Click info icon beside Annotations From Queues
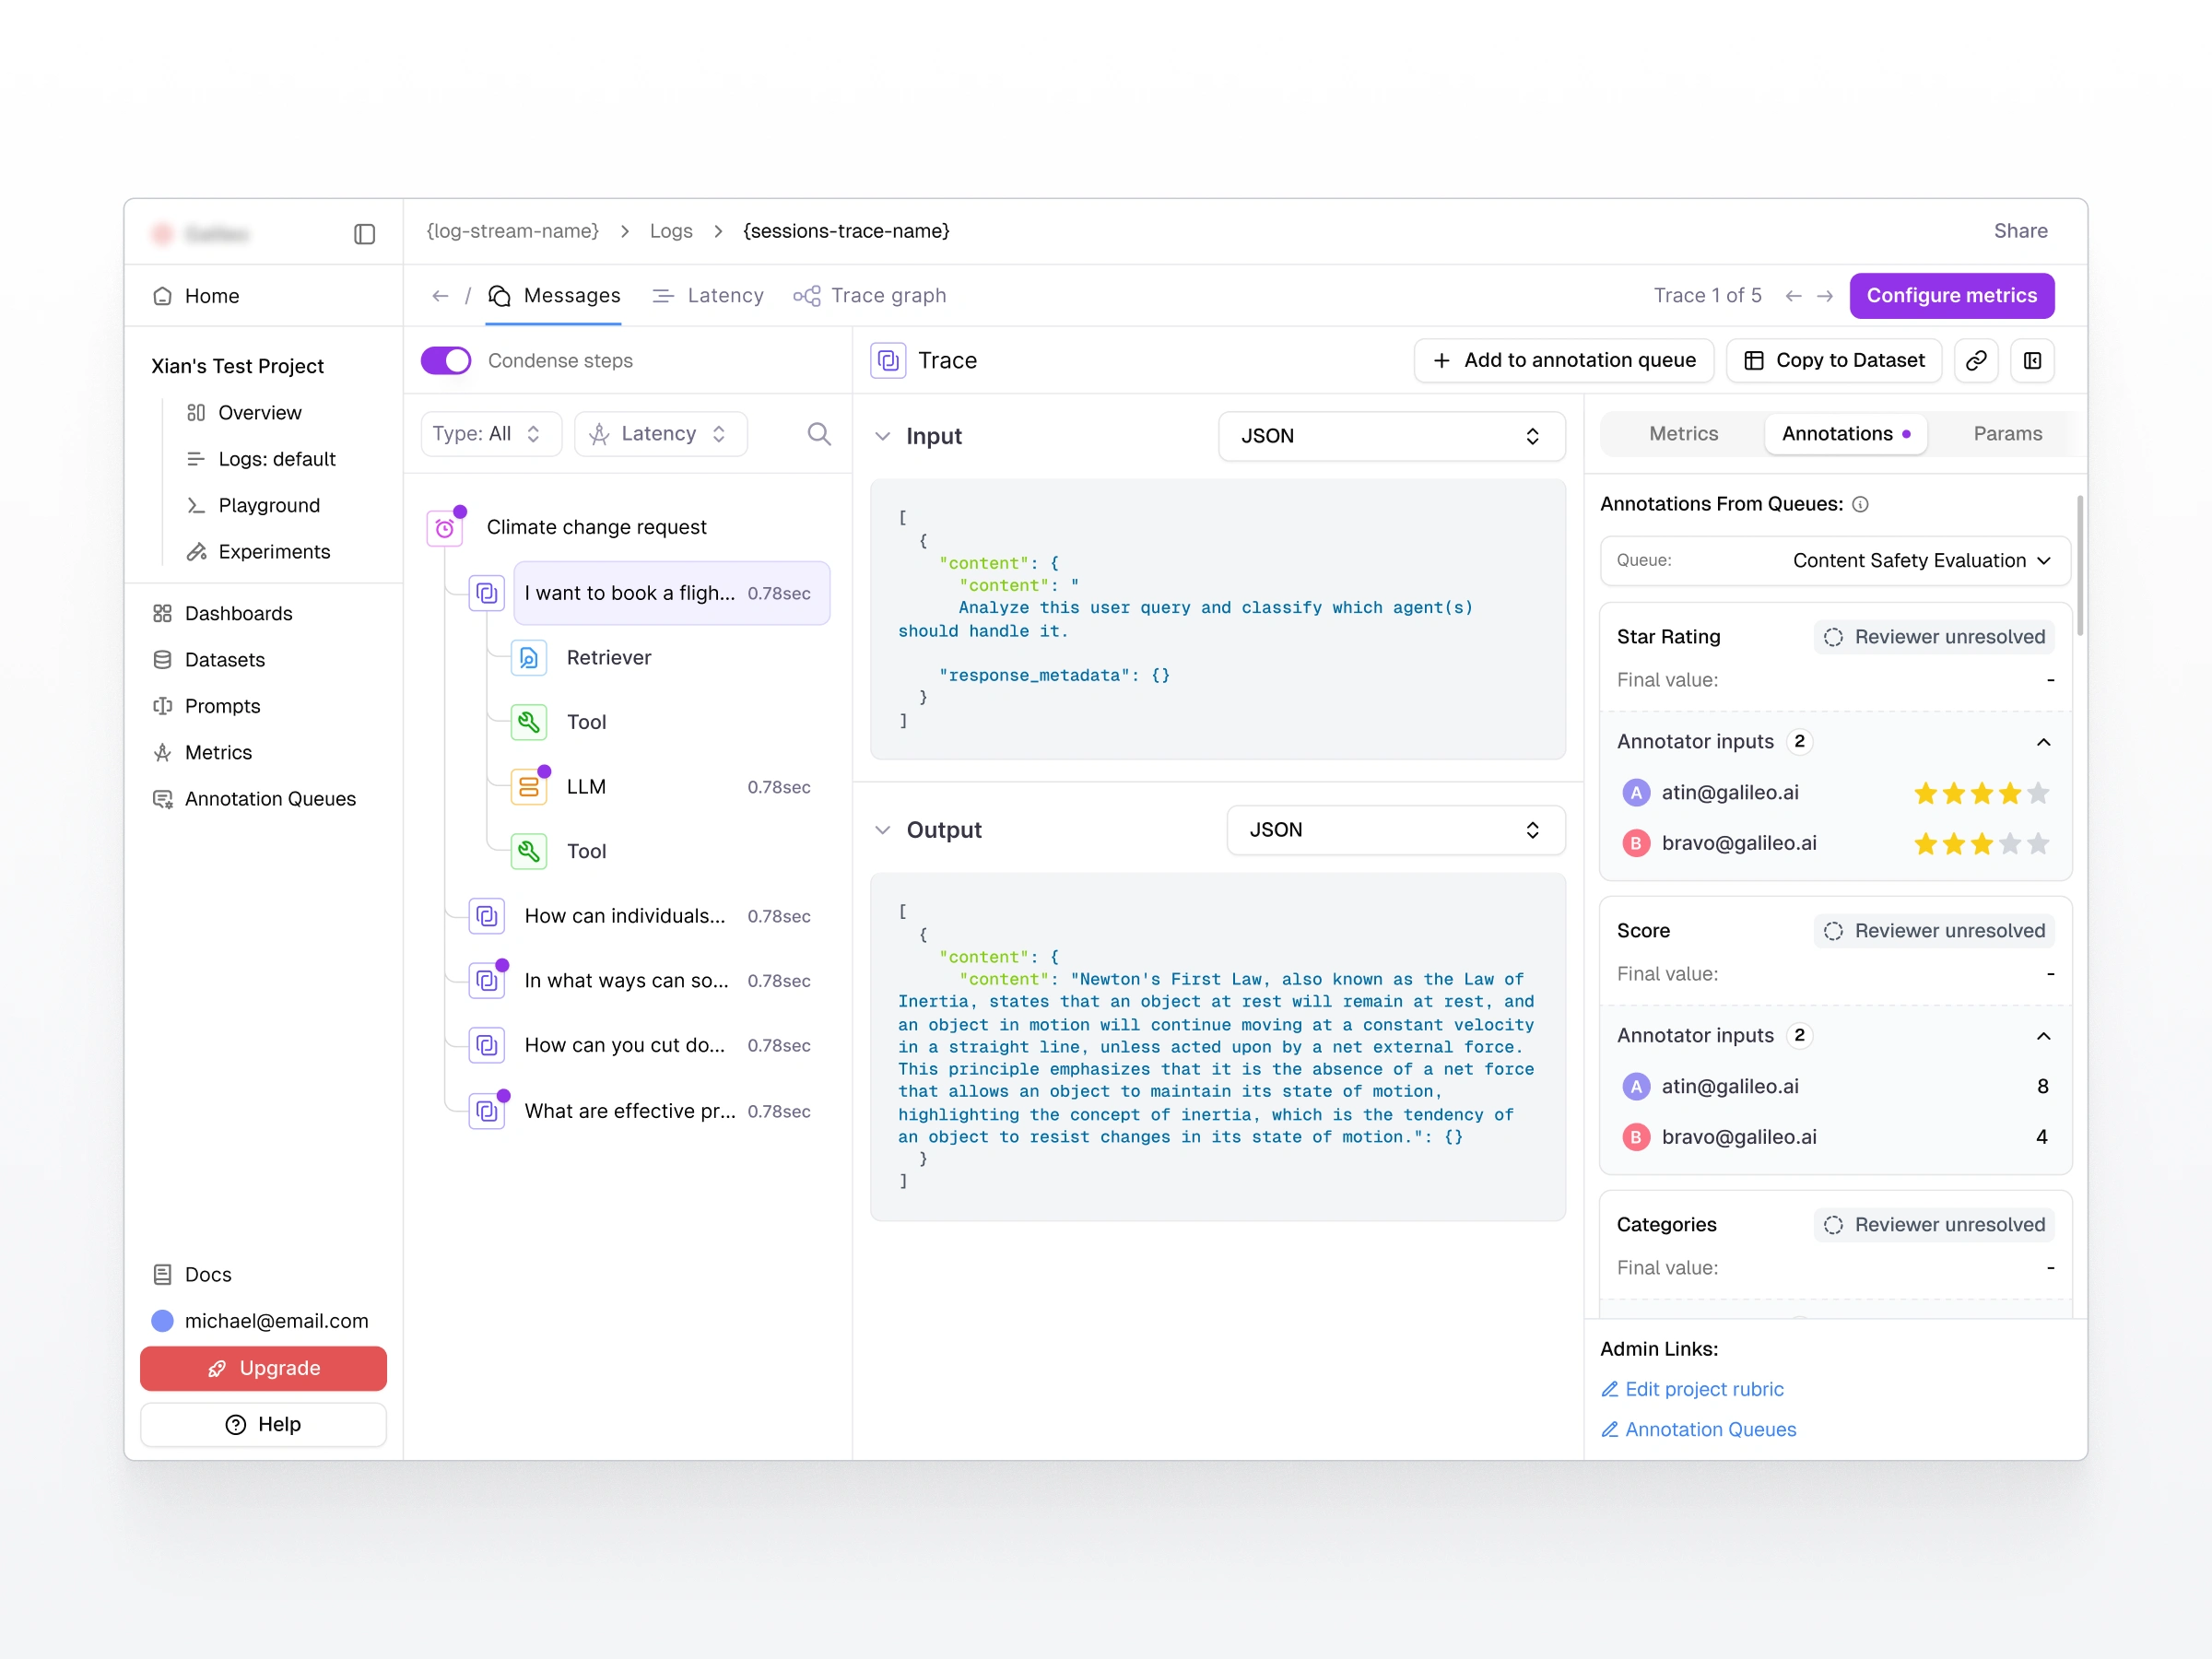 point(1860,504)
